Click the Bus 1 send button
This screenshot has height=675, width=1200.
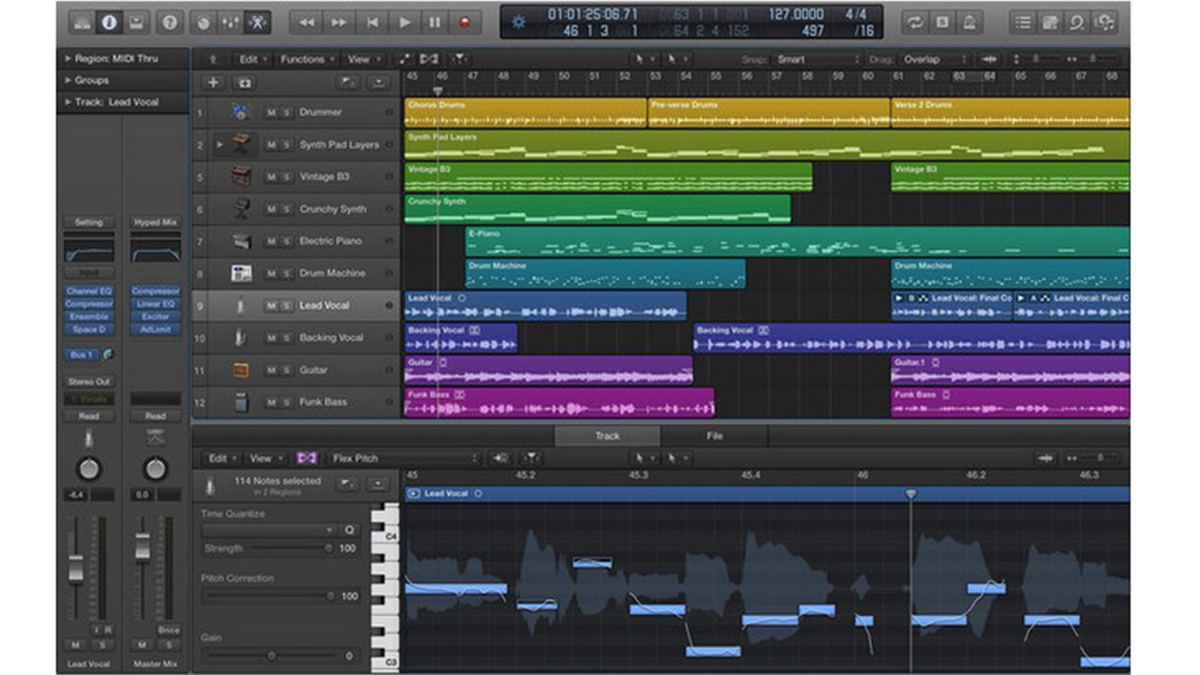(81, 355)
